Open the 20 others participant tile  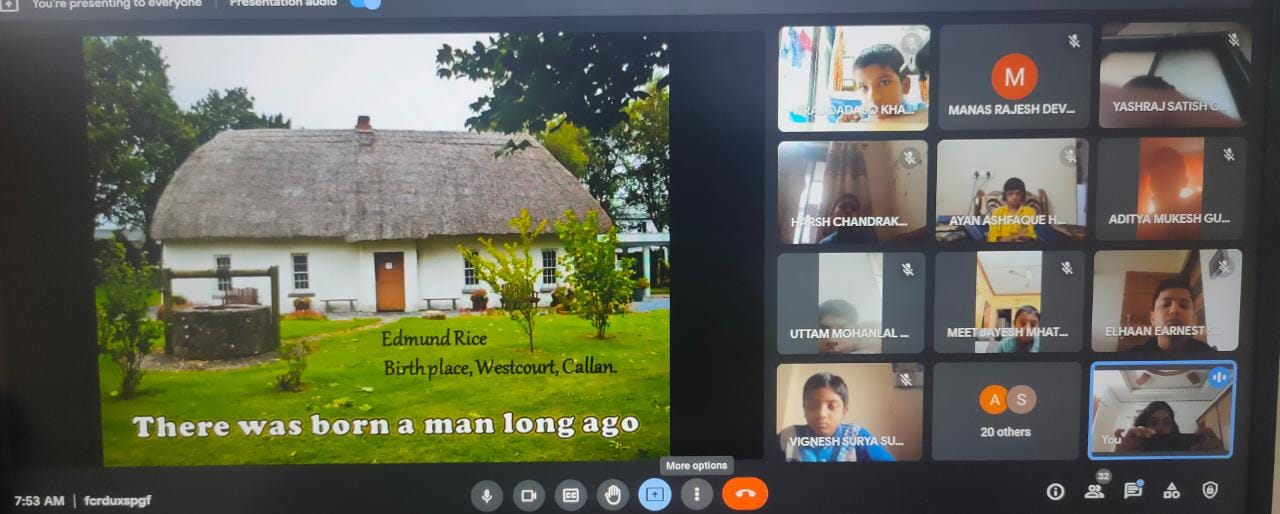click(1006, 411)
